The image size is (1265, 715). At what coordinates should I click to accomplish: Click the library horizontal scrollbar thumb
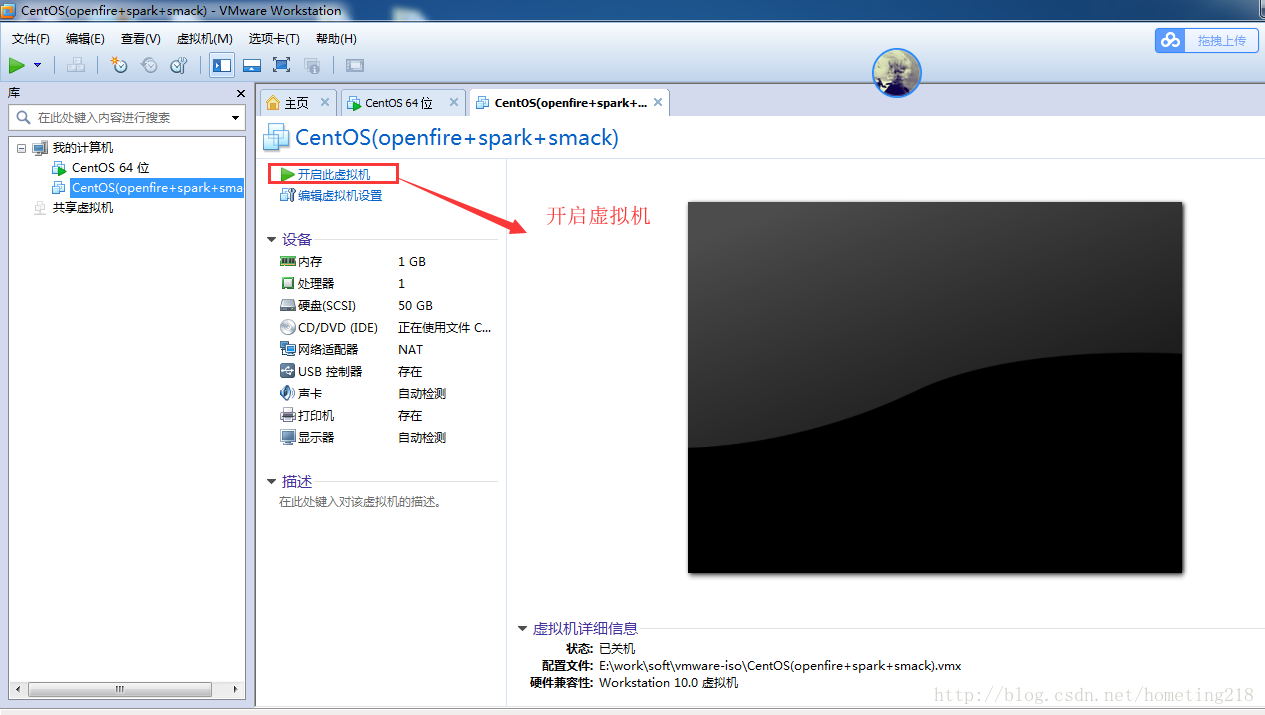[x=120, y=689]
